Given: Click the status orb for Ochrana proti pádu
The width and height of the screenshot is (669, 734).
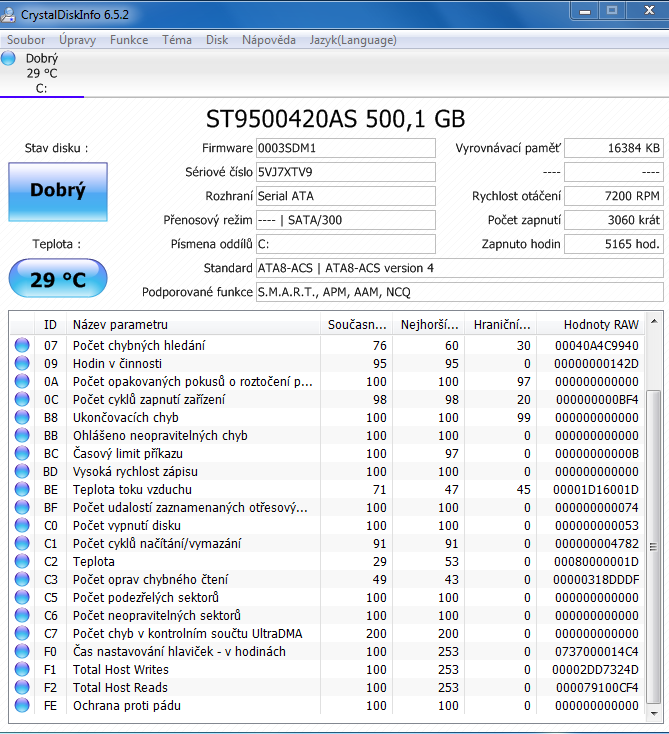Looking at the screenshot, I should coord(22,705).
